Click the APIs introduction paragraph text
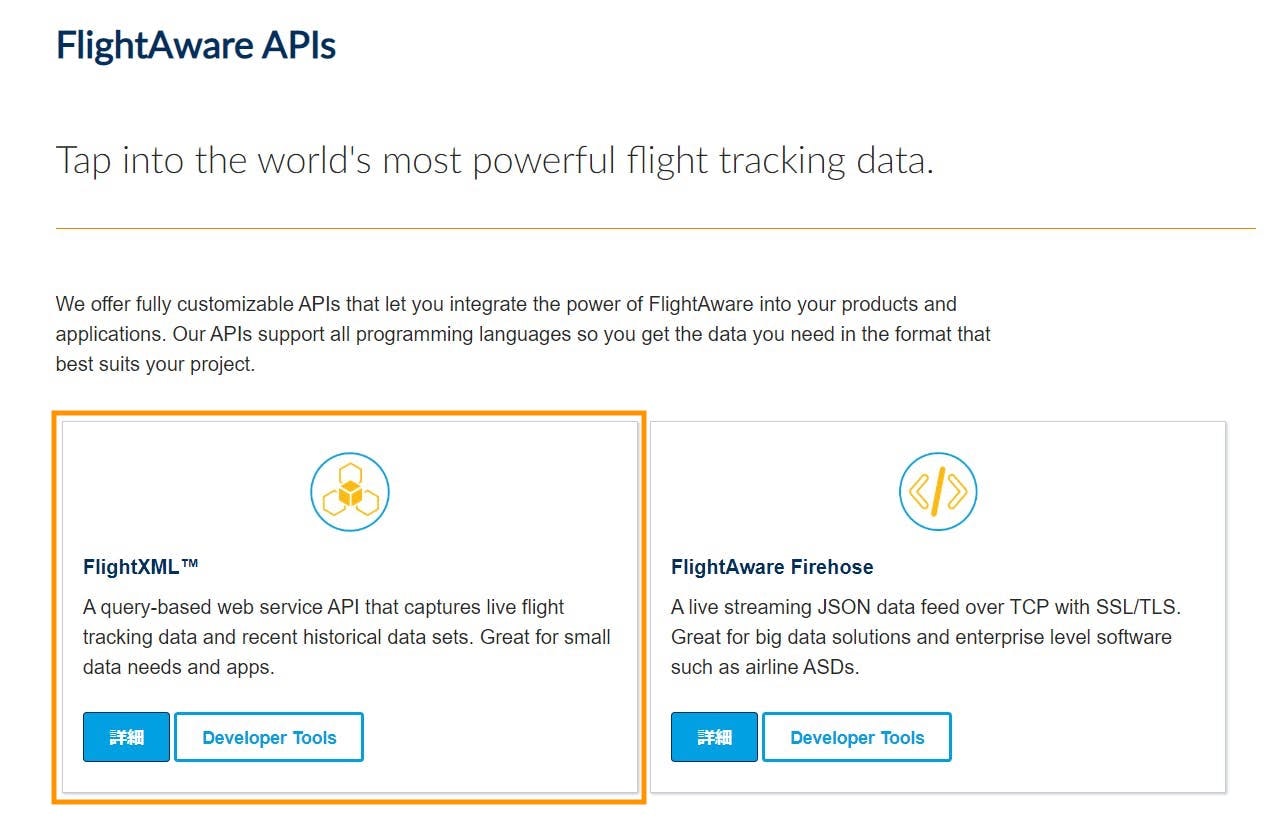1269x832 pixels. click(x=522, y=333)
